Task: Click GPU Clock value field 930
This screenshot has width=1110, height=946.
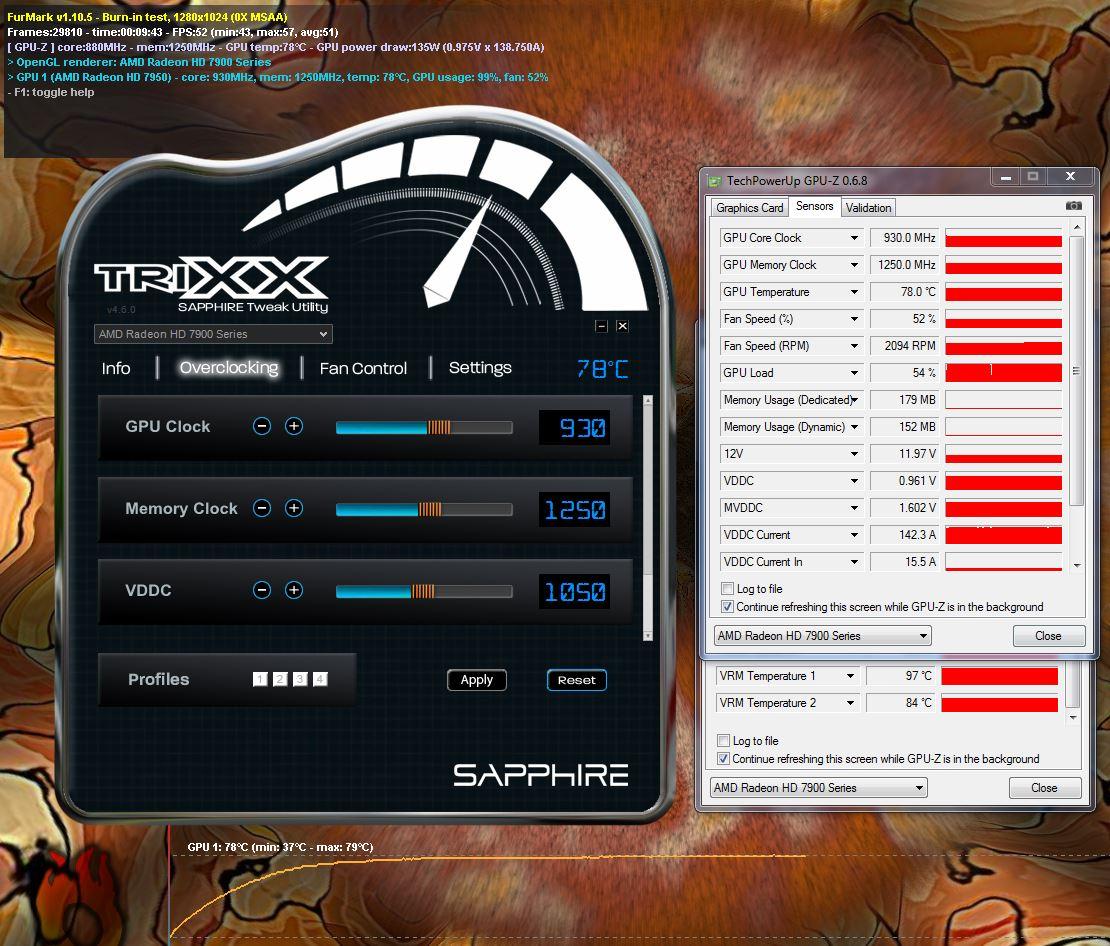Action: coord(575,428)
